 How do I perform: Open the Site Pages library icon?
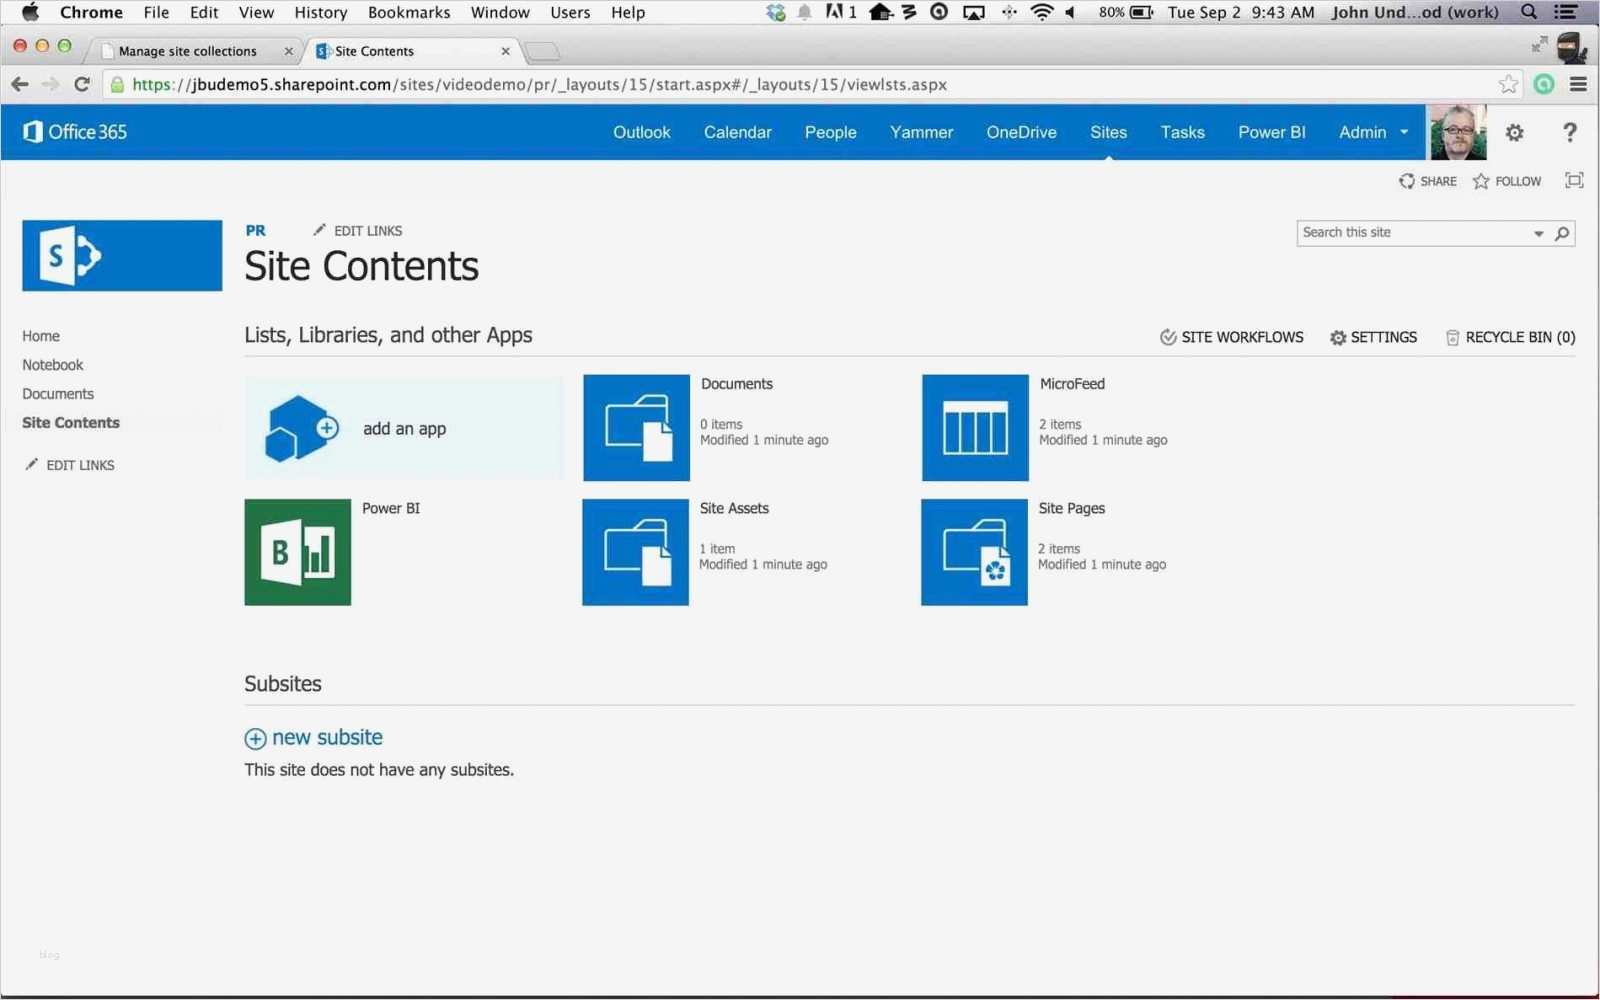point(974,552)
